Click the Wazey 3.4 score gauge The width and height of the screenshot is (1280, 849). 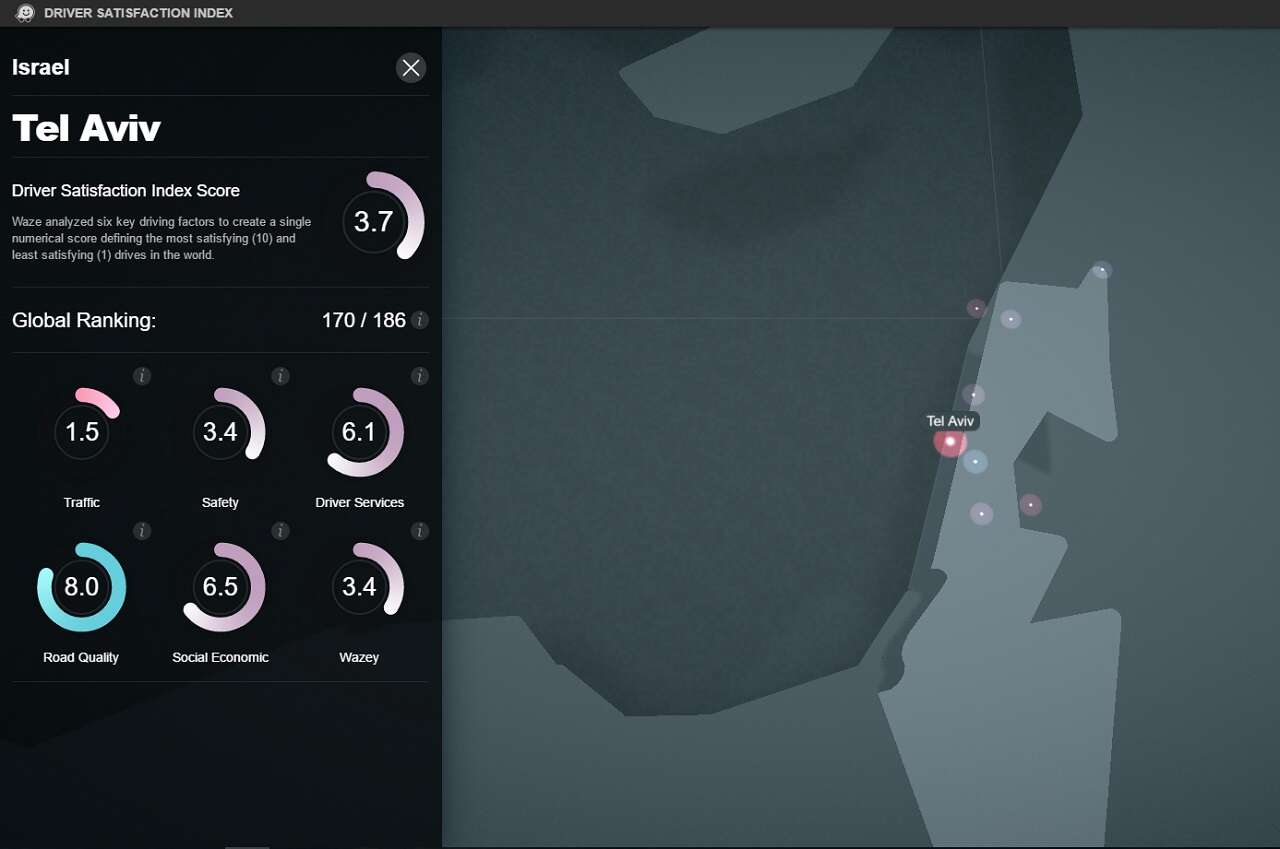click(359, 587)
